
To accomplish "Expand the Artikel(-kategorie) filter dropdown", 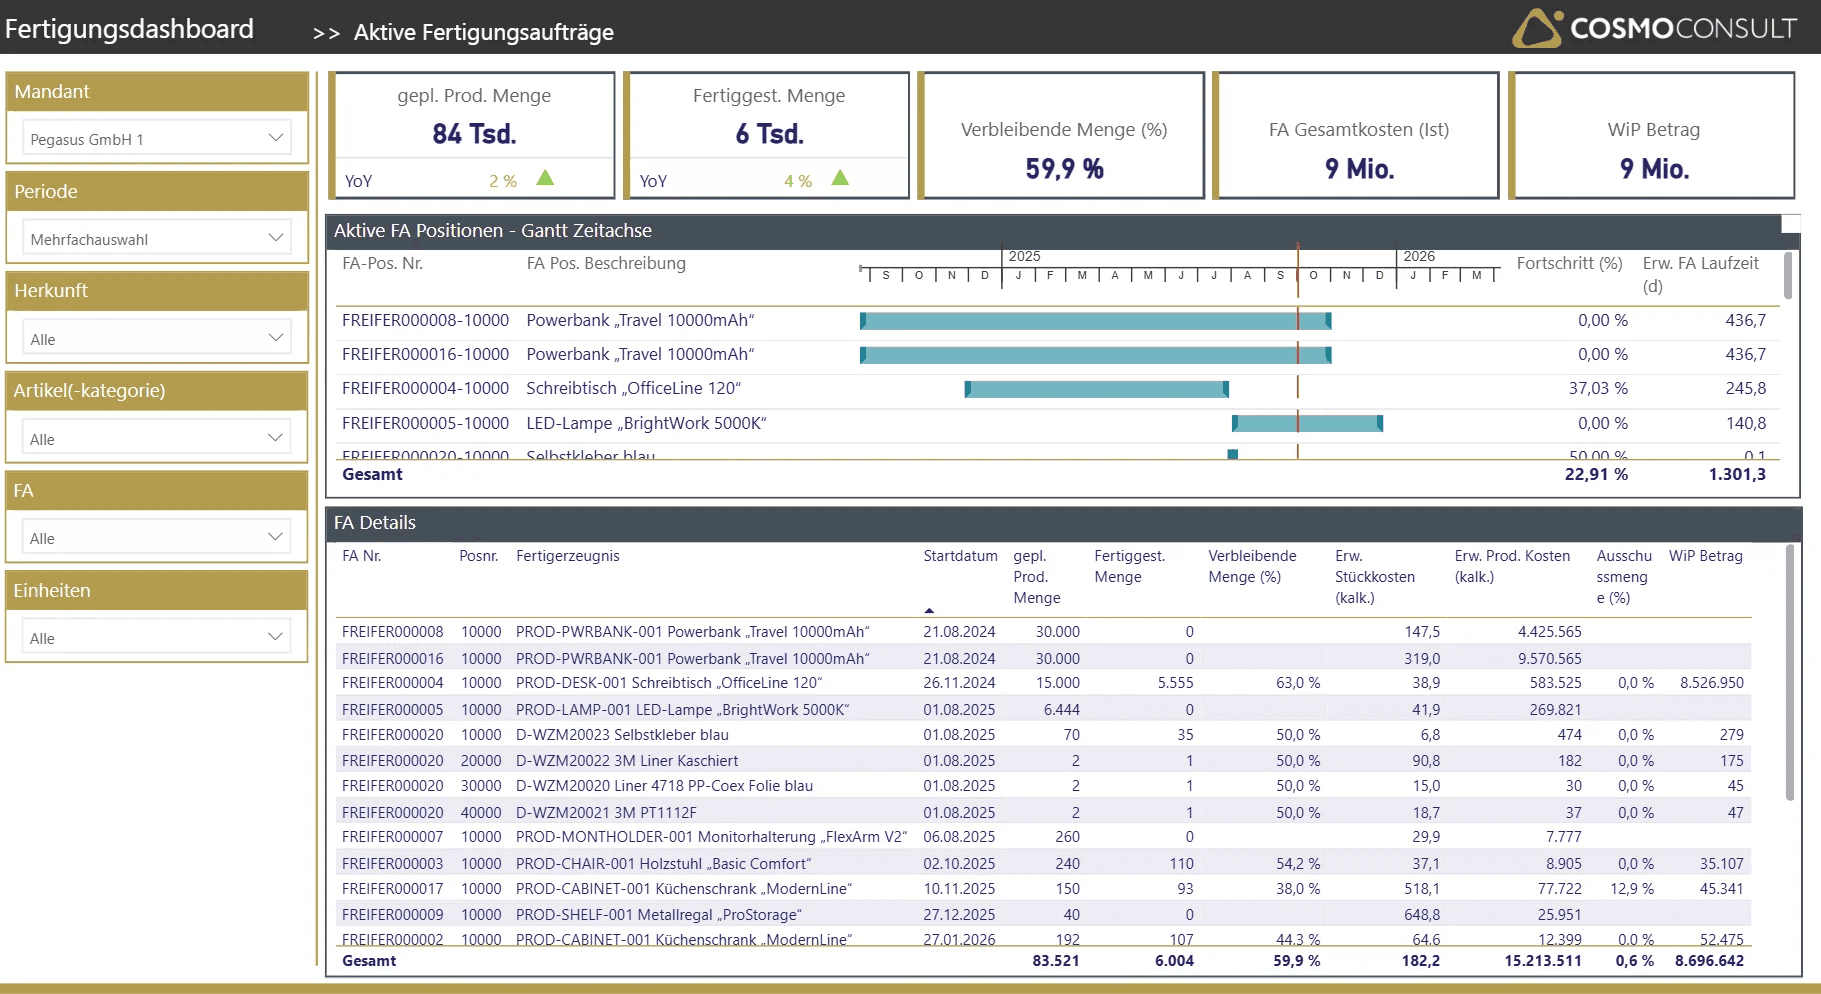I will click(x=157, y=438).
